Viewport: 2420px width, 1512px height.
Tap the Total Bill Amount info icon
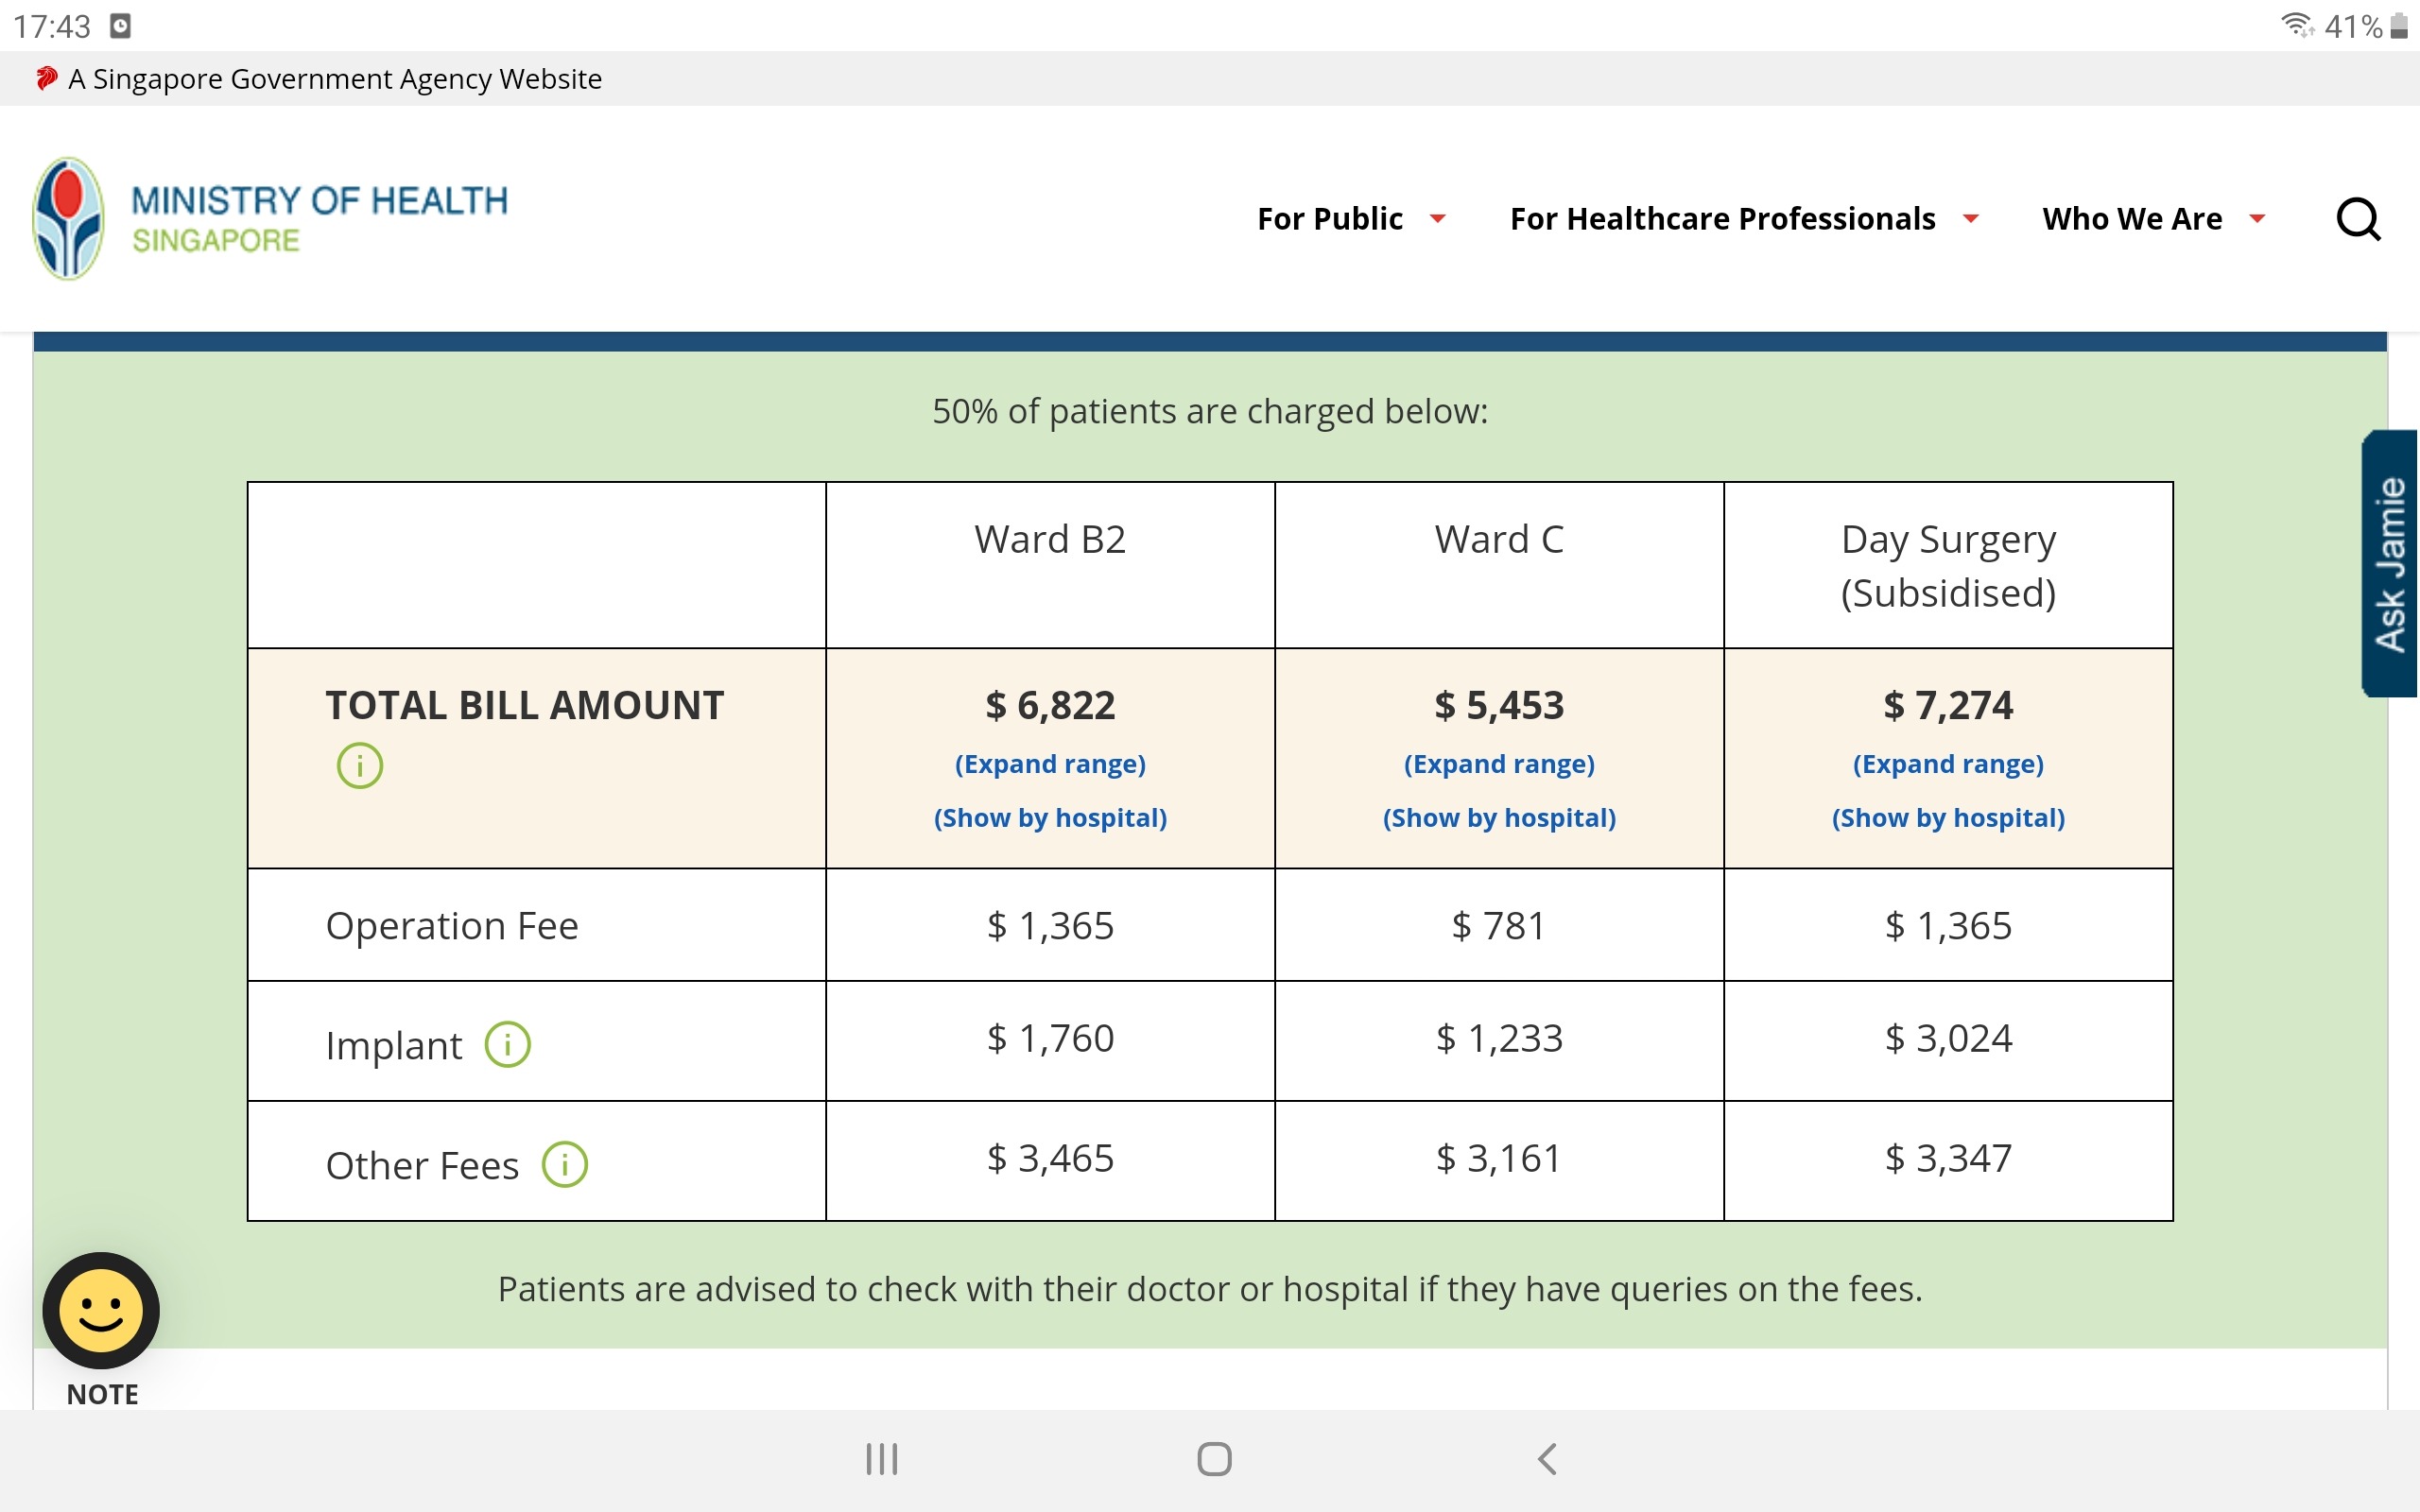[359, 766]
